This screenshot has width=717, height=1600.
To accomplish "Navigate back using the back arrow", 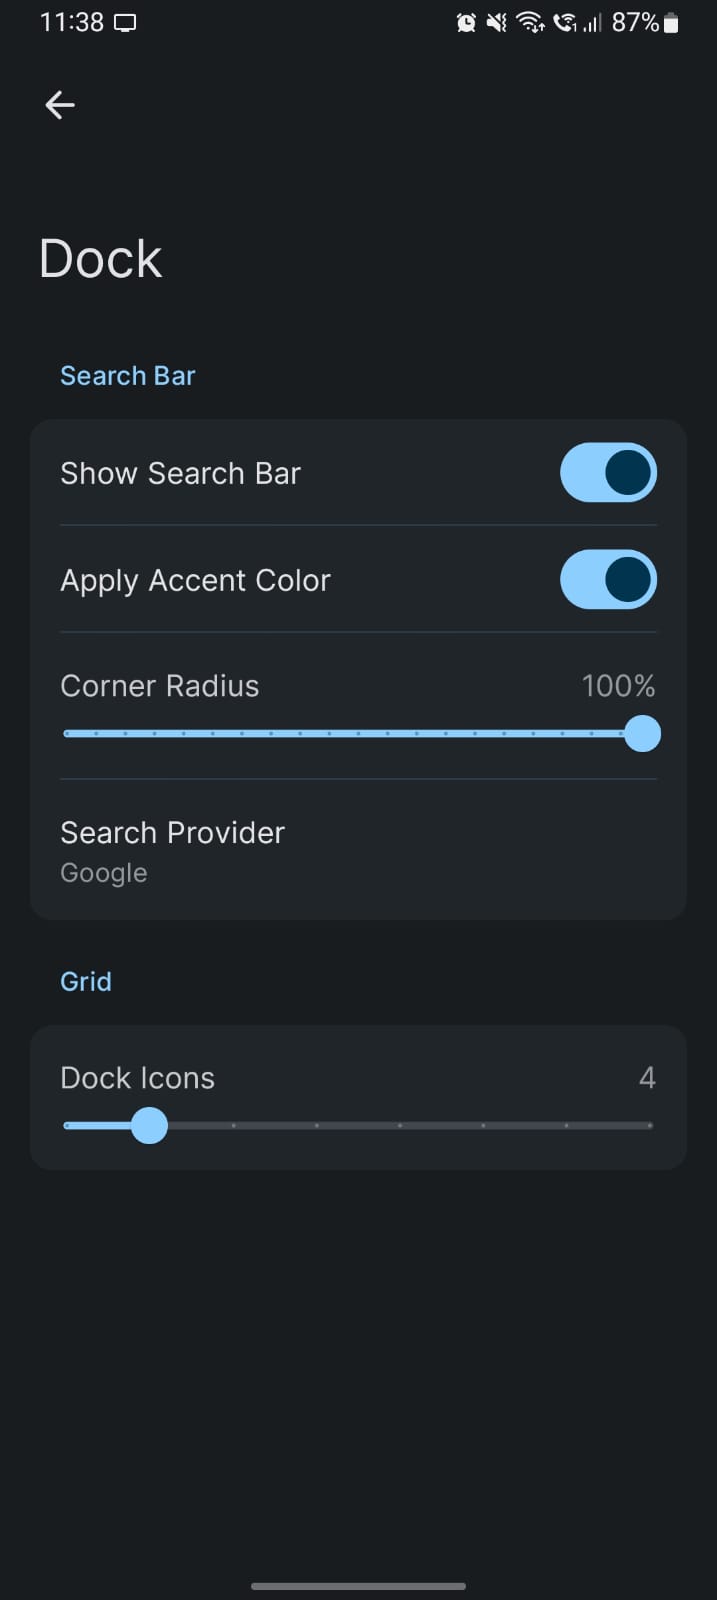I will [59, 104].
